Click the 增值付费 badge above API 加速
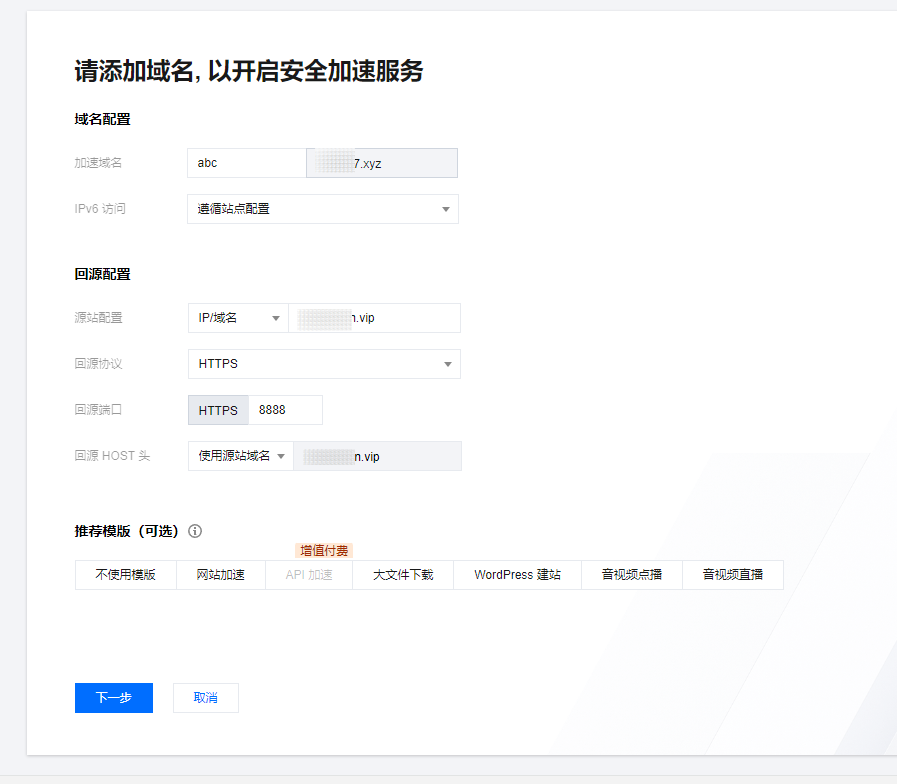 [x=324, y=550]
